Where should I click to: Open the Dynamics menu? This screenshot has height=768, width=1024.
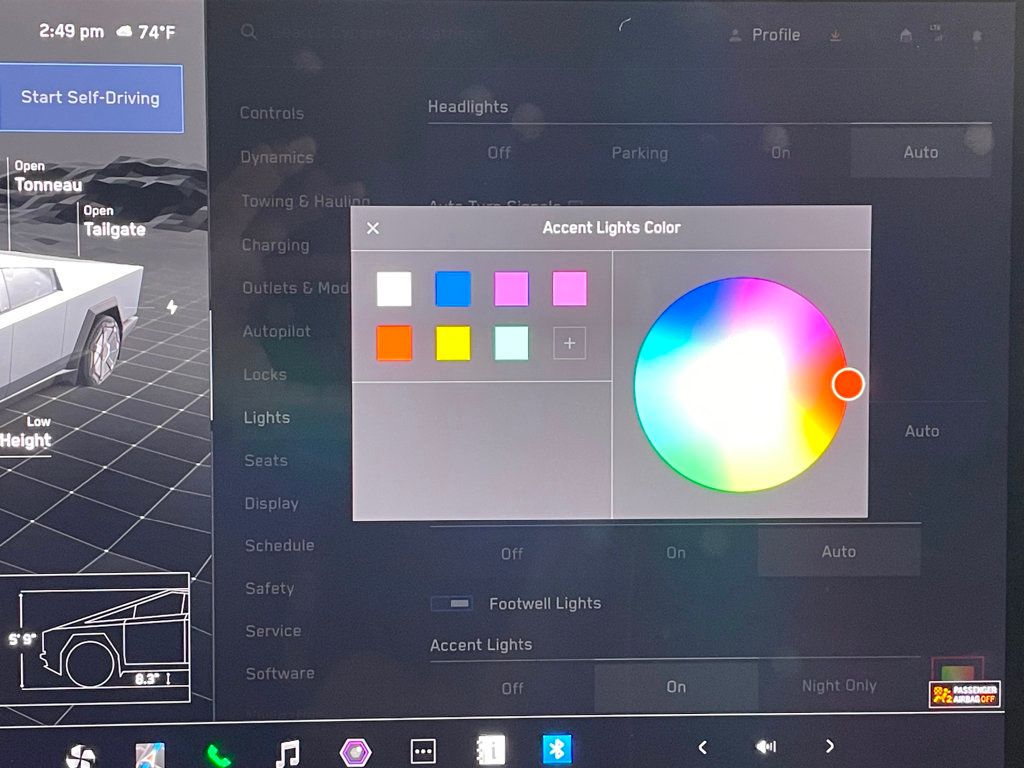tap(277, 157)
